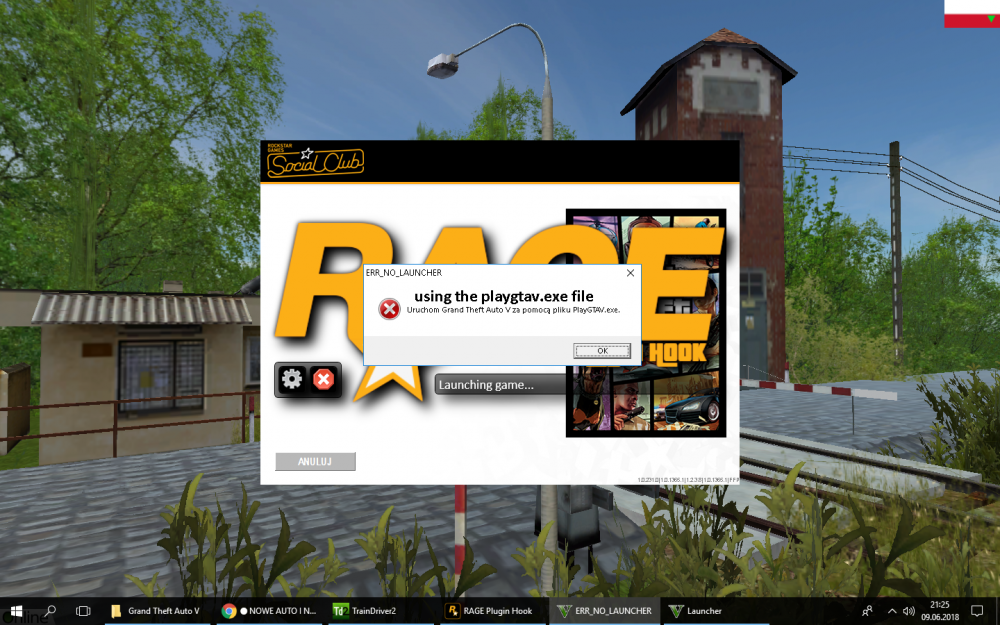
Task: Open the Windows Start menu
Action: (16, 611)
